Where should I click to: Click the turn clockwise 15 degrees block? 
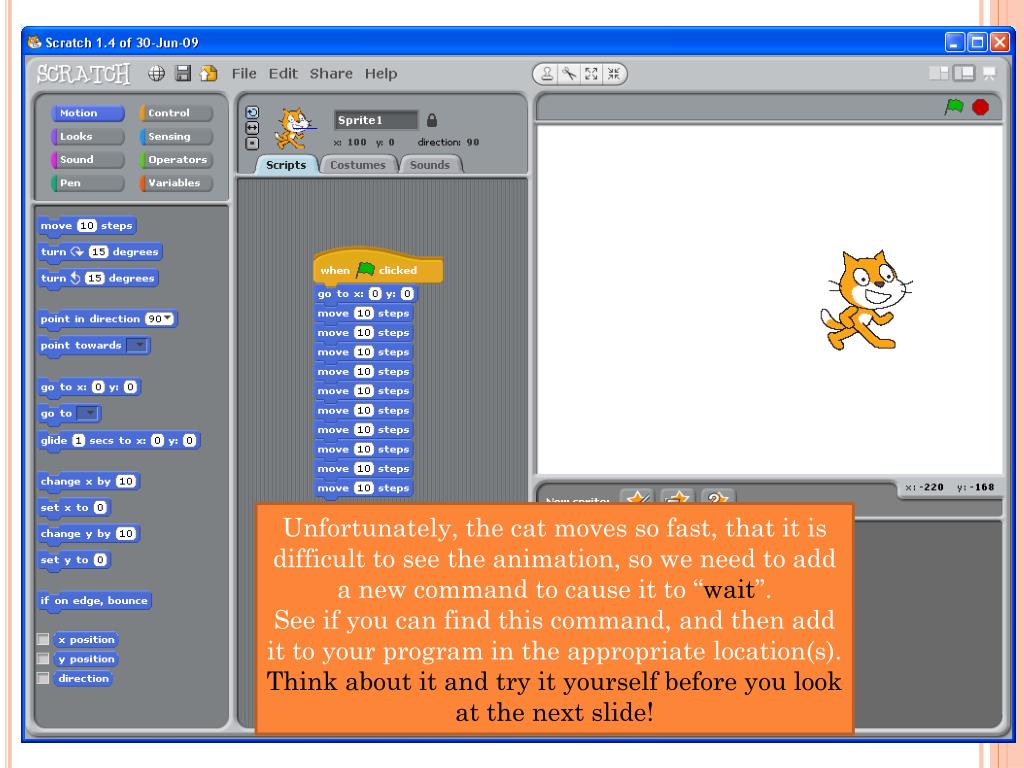point(100,251)
